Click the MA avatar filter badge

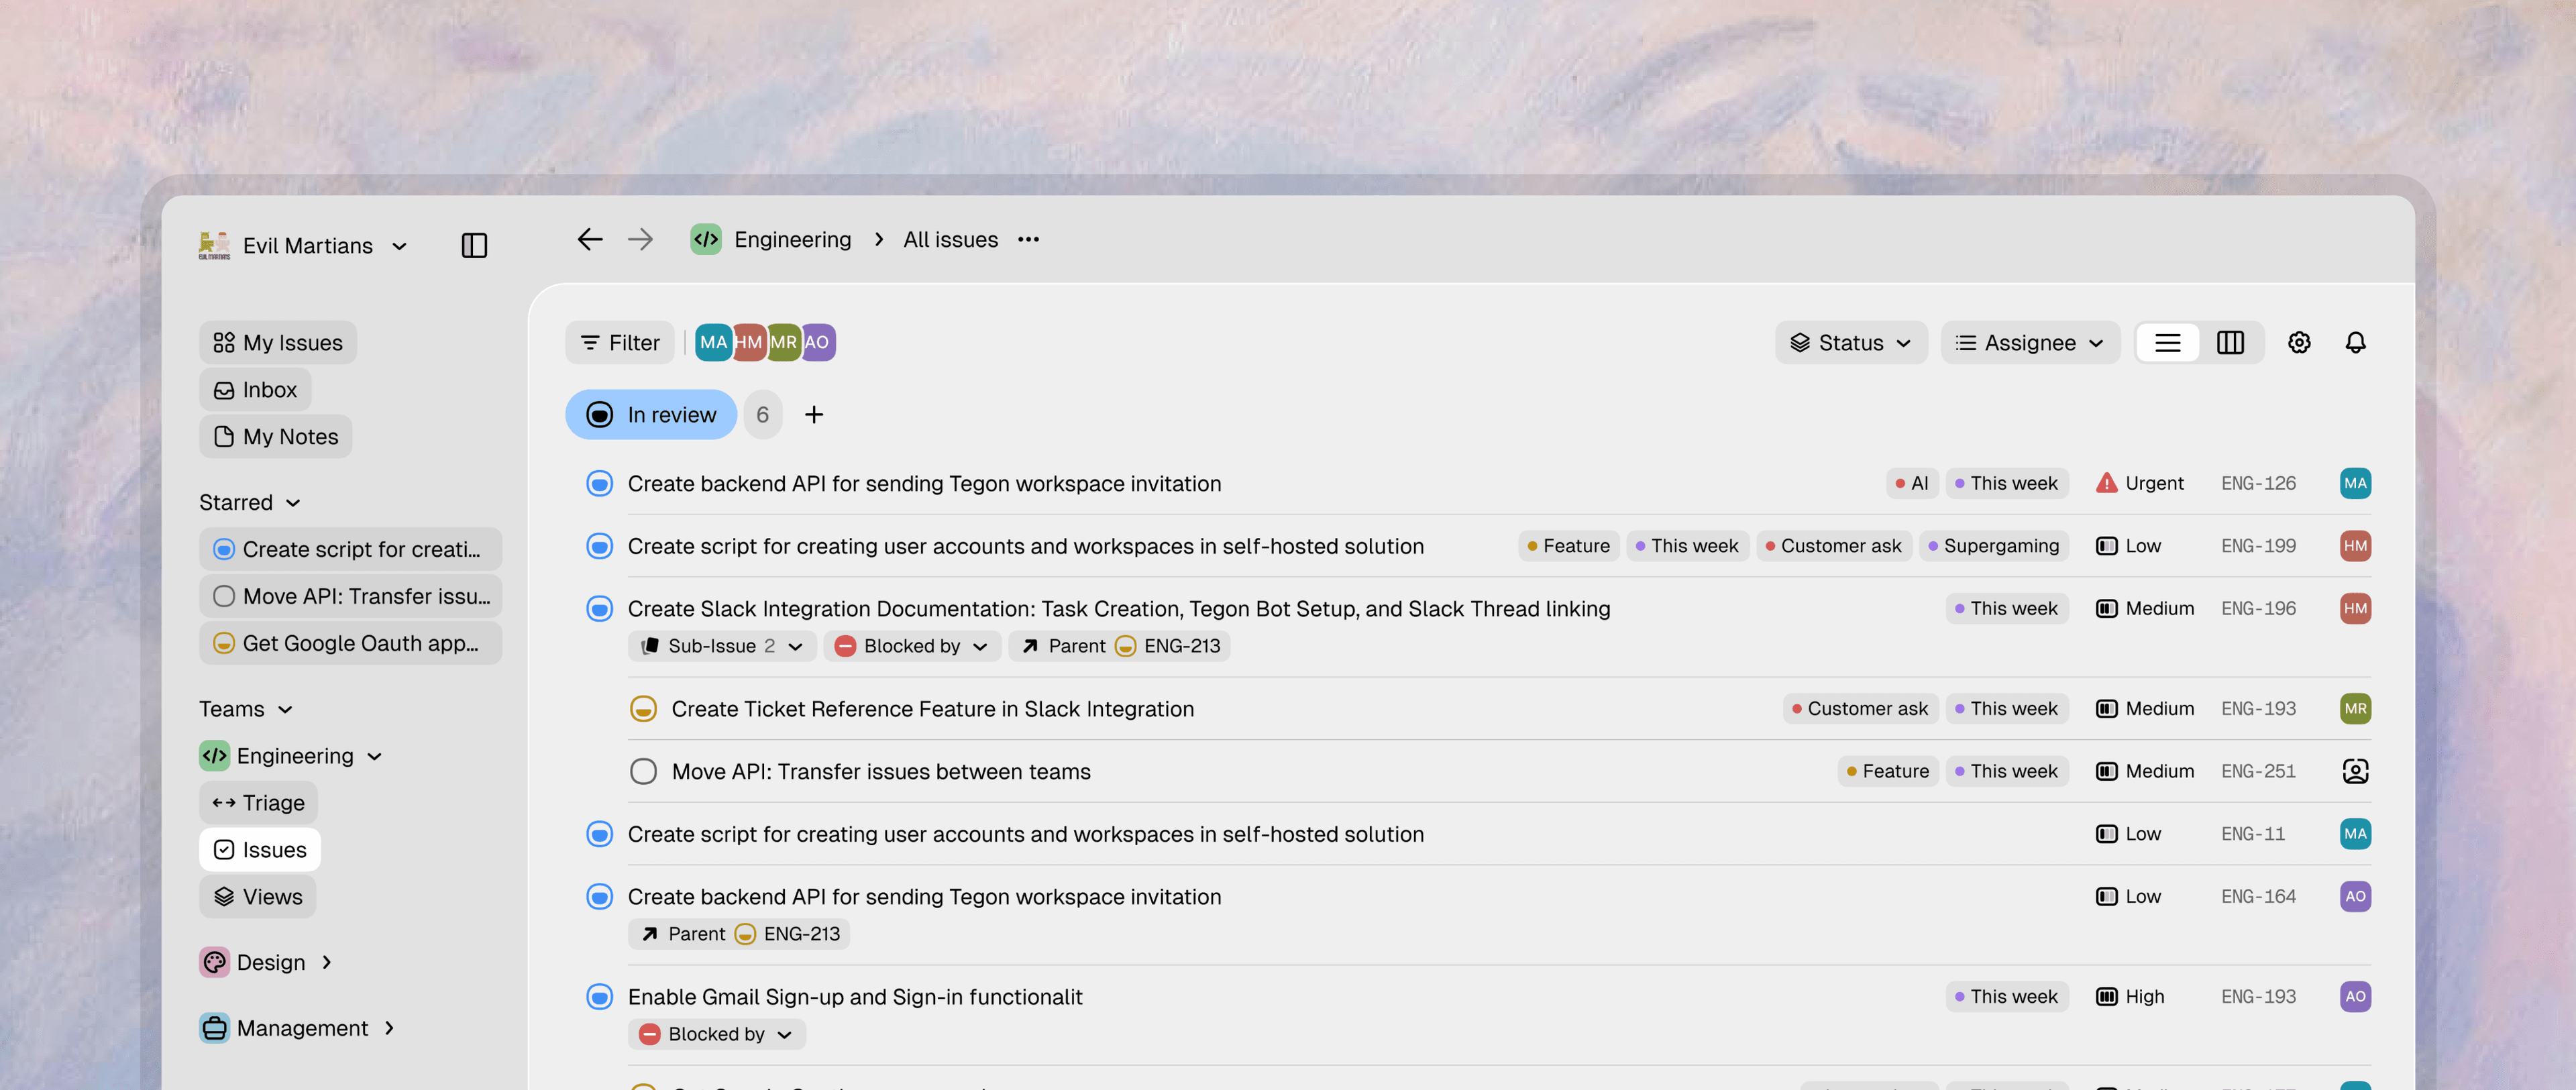[x=713, y=341]
